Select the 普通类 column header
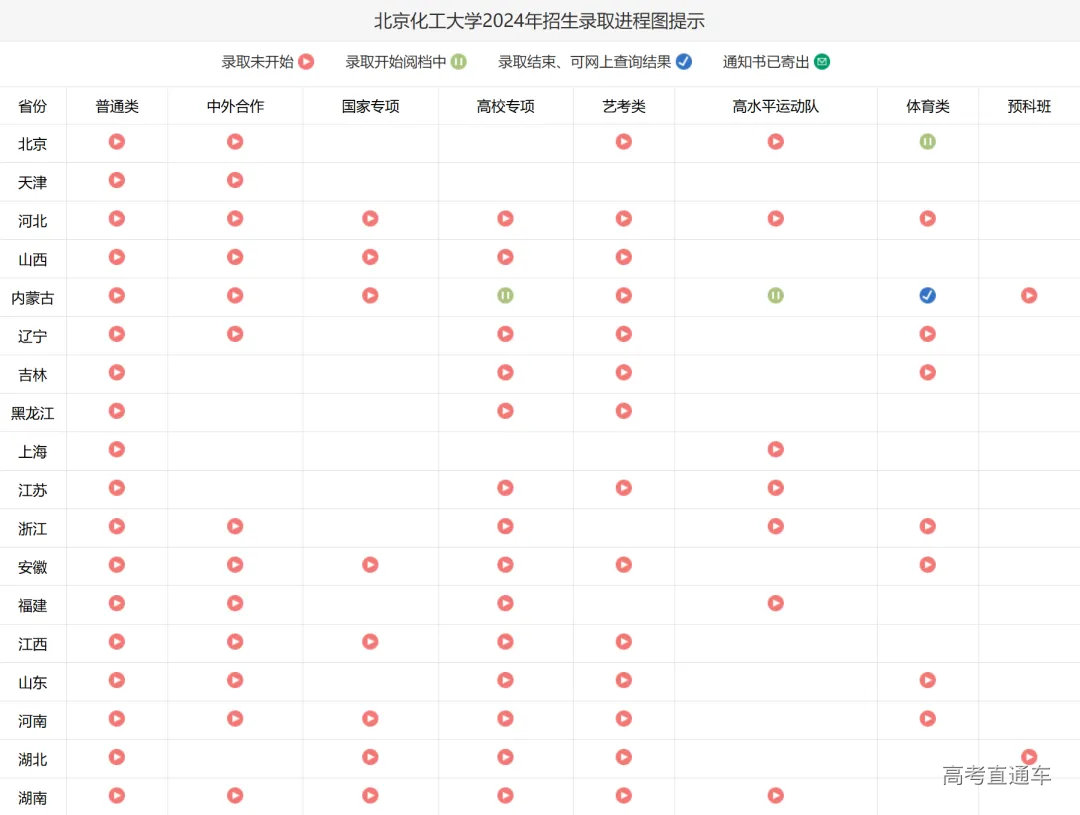 pos(117,106)
